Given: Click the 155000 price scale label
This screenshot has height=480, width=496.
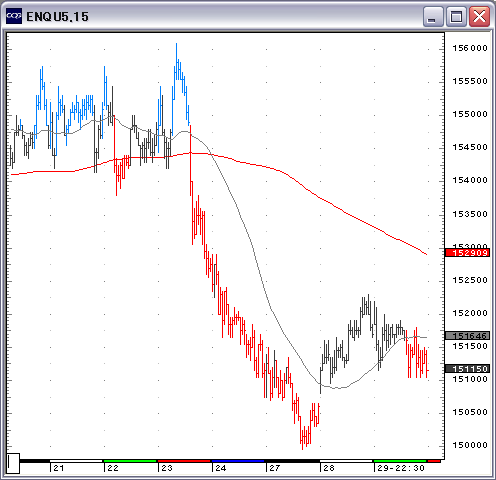Looking at the screenshot, I should (x=470, y=114).
